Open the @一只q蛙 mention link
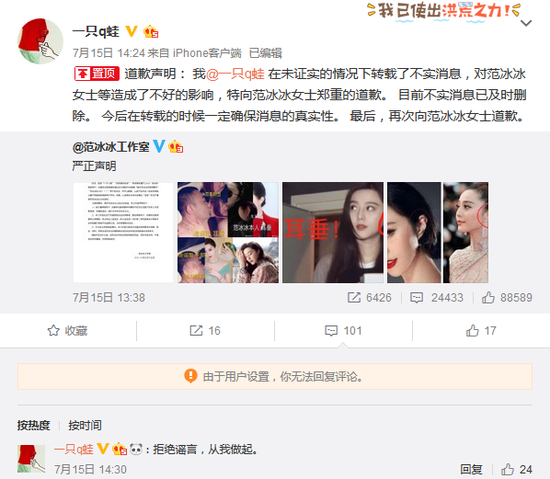The width and height of the screenshot is (550, 479). coord(235,74)
